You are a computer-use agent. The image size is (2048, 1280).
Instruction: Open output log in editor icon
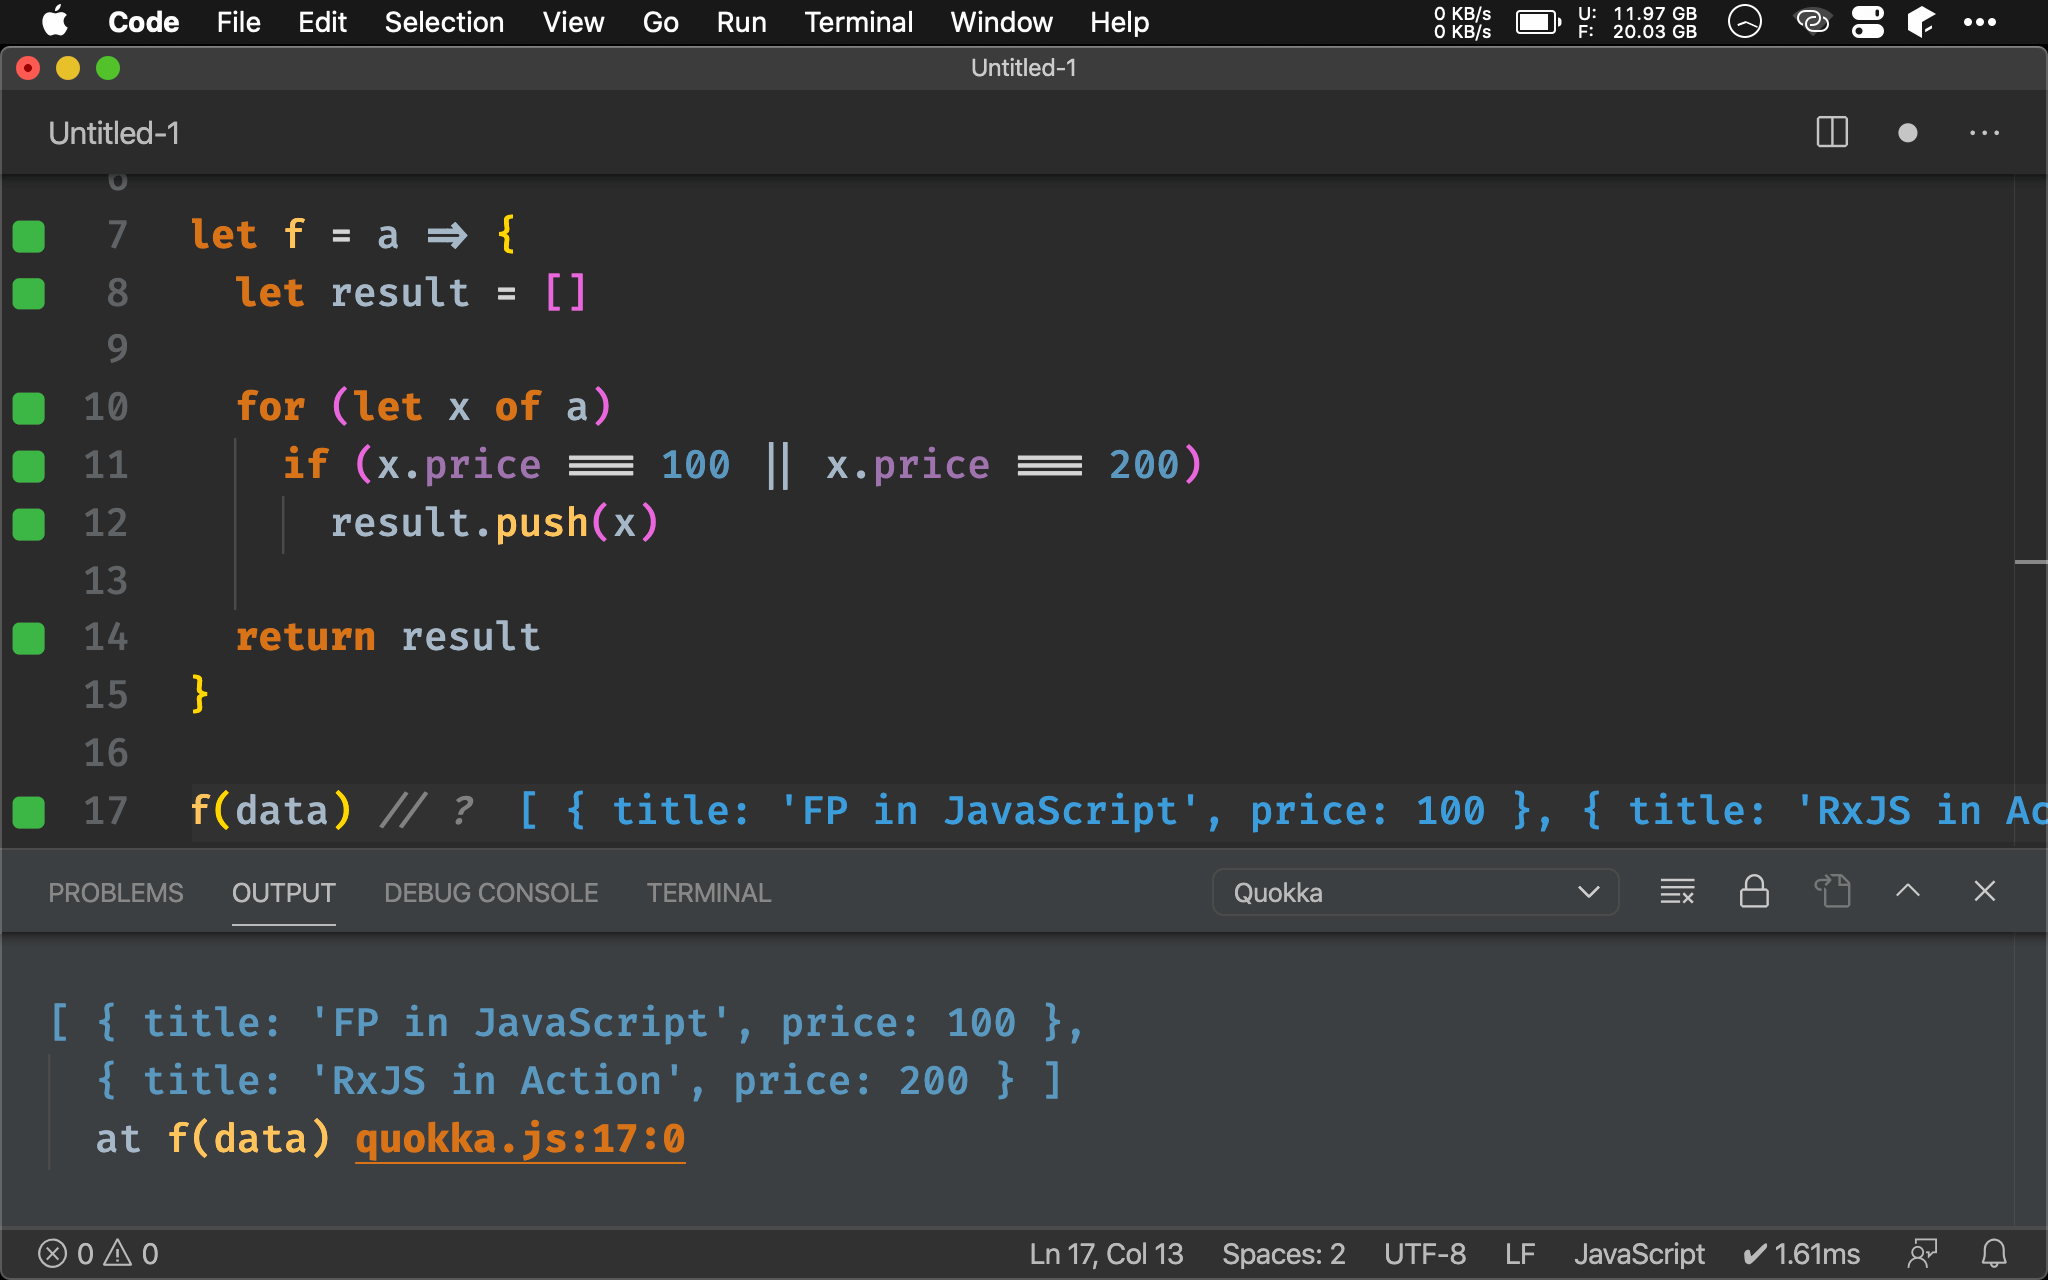[1832, 891]
